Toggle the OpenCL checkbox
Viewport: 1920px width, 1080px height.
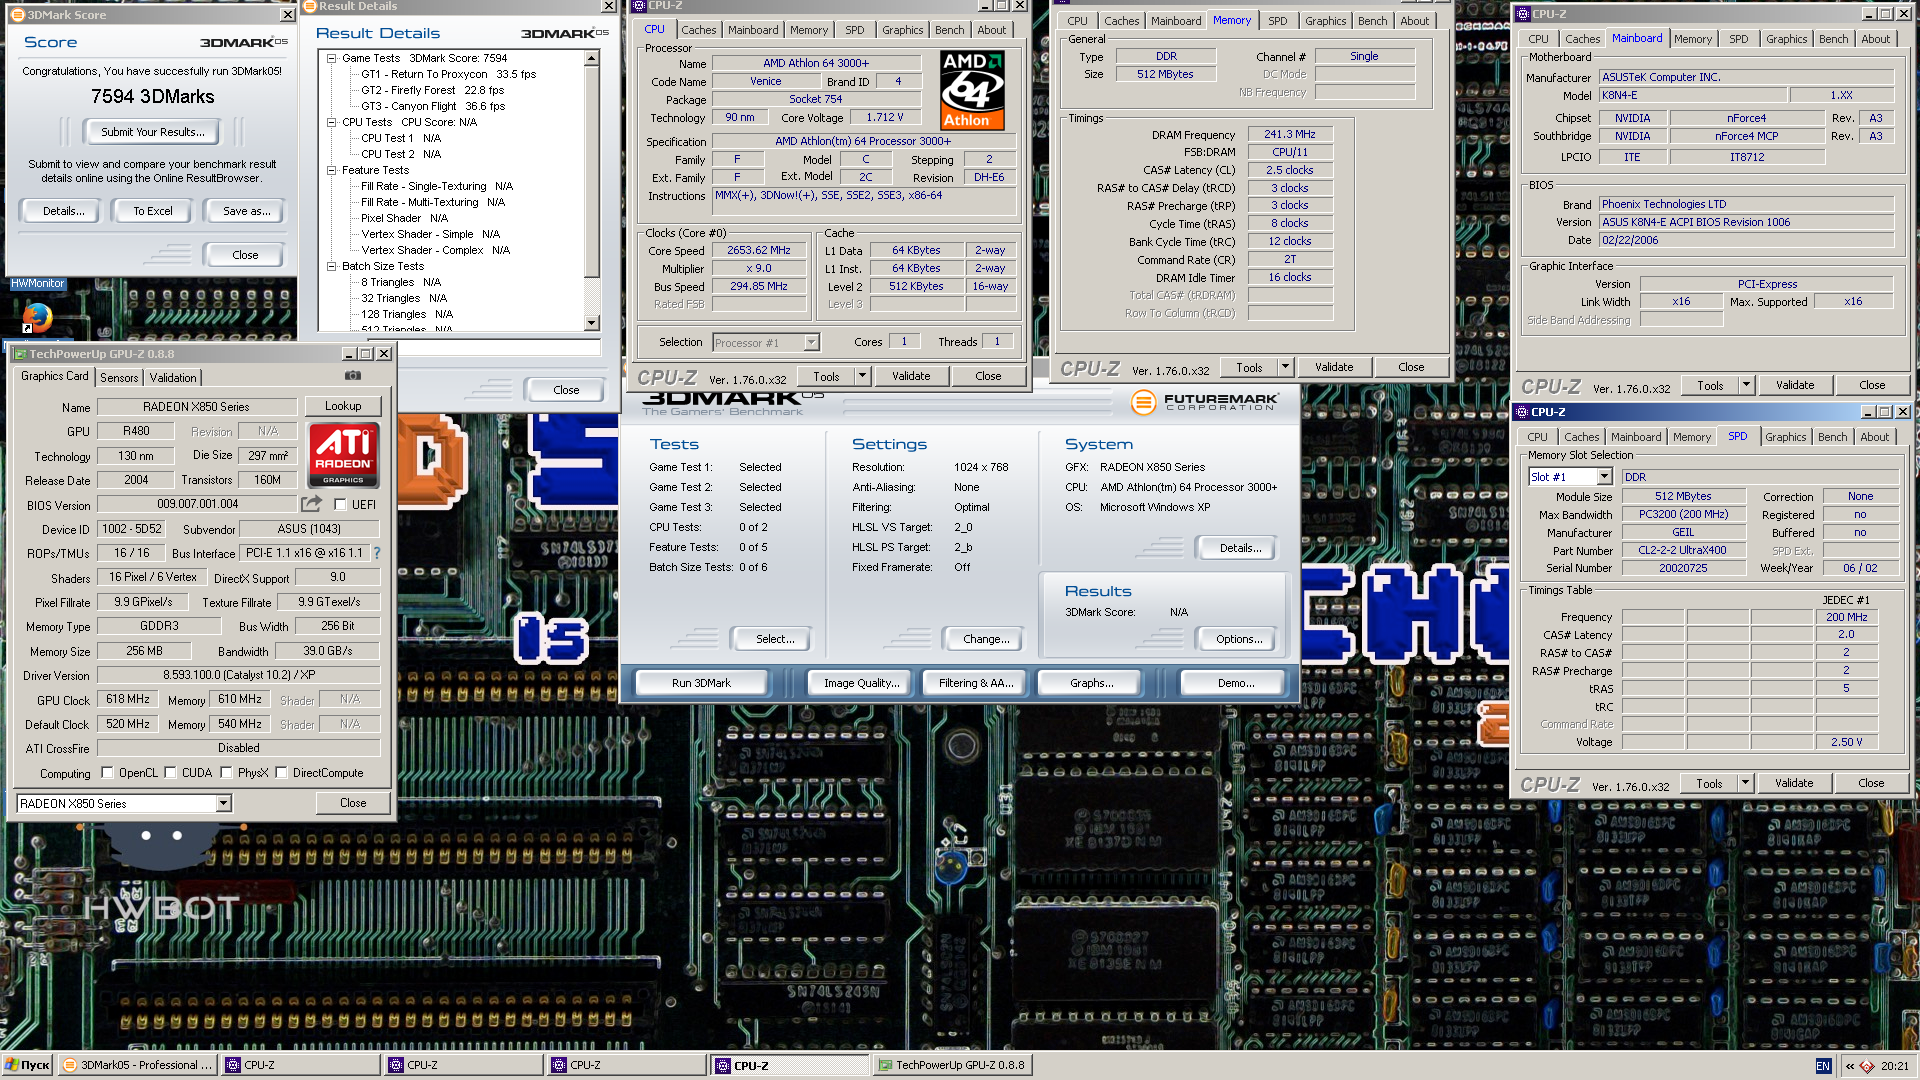(x=107, y=772)
